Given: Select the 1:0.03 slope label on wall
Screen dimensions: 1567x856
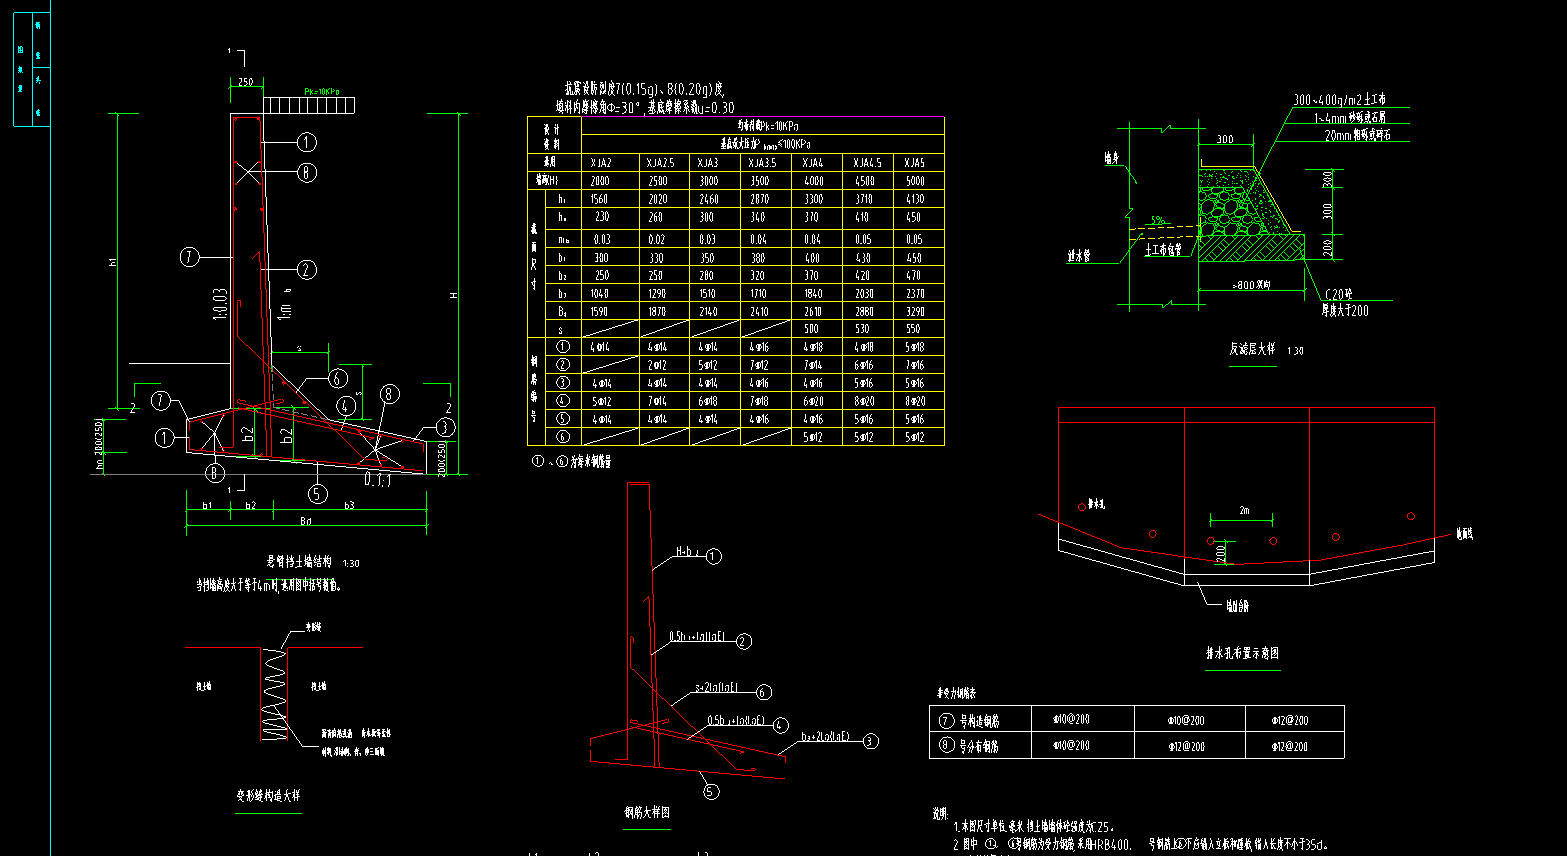Looking at the screenshot, I should (222, 304).
